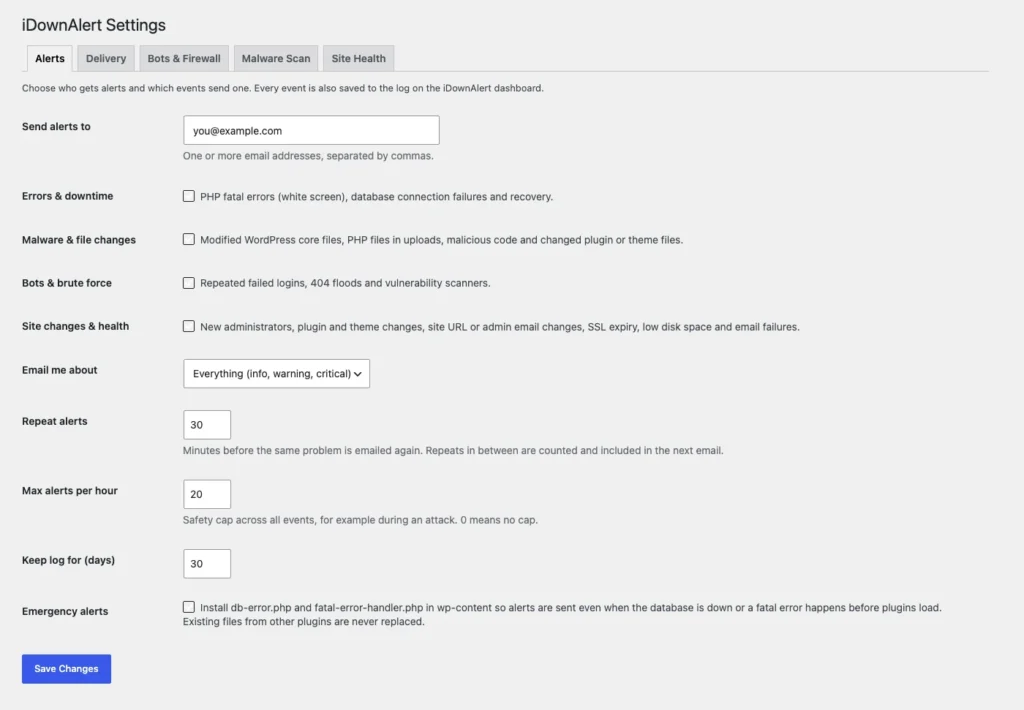Go to the Malware Scan tab

(276, 58)
